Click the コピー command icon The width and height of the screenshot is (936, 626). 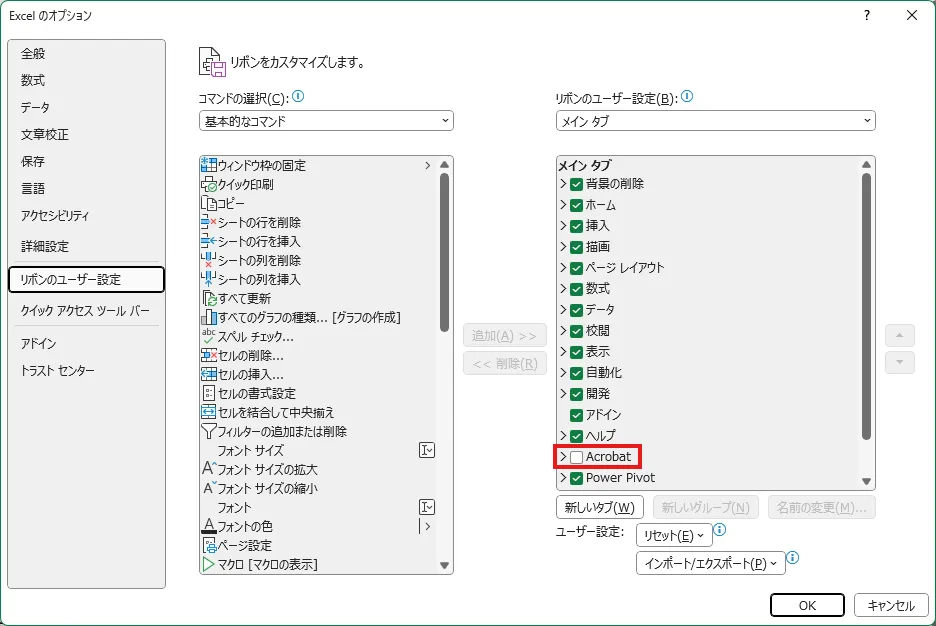tap(209, 203)
